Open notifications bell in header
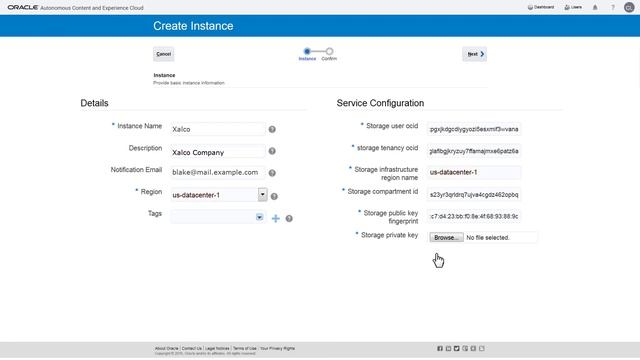640x360 pixels. 595,7
